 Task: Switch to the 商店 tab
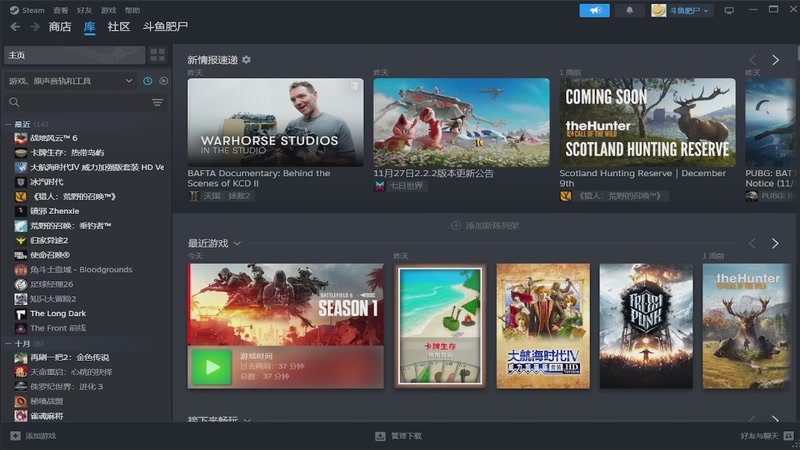click(x=60, y=27)
